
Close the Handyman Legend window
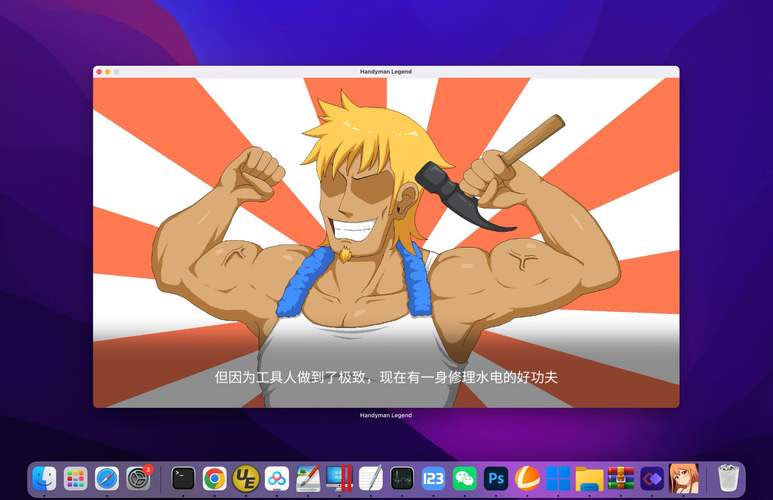click(x=99, y=72)
